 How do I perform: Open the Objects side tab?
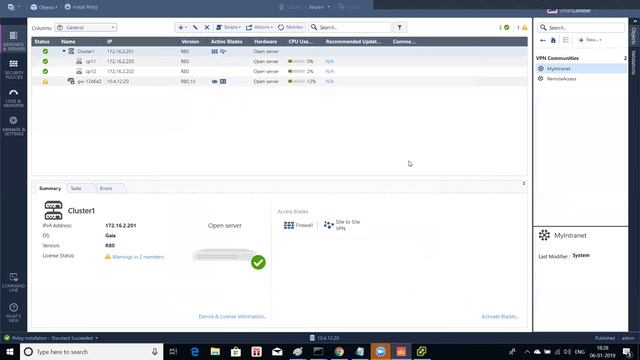pos(634,36)
